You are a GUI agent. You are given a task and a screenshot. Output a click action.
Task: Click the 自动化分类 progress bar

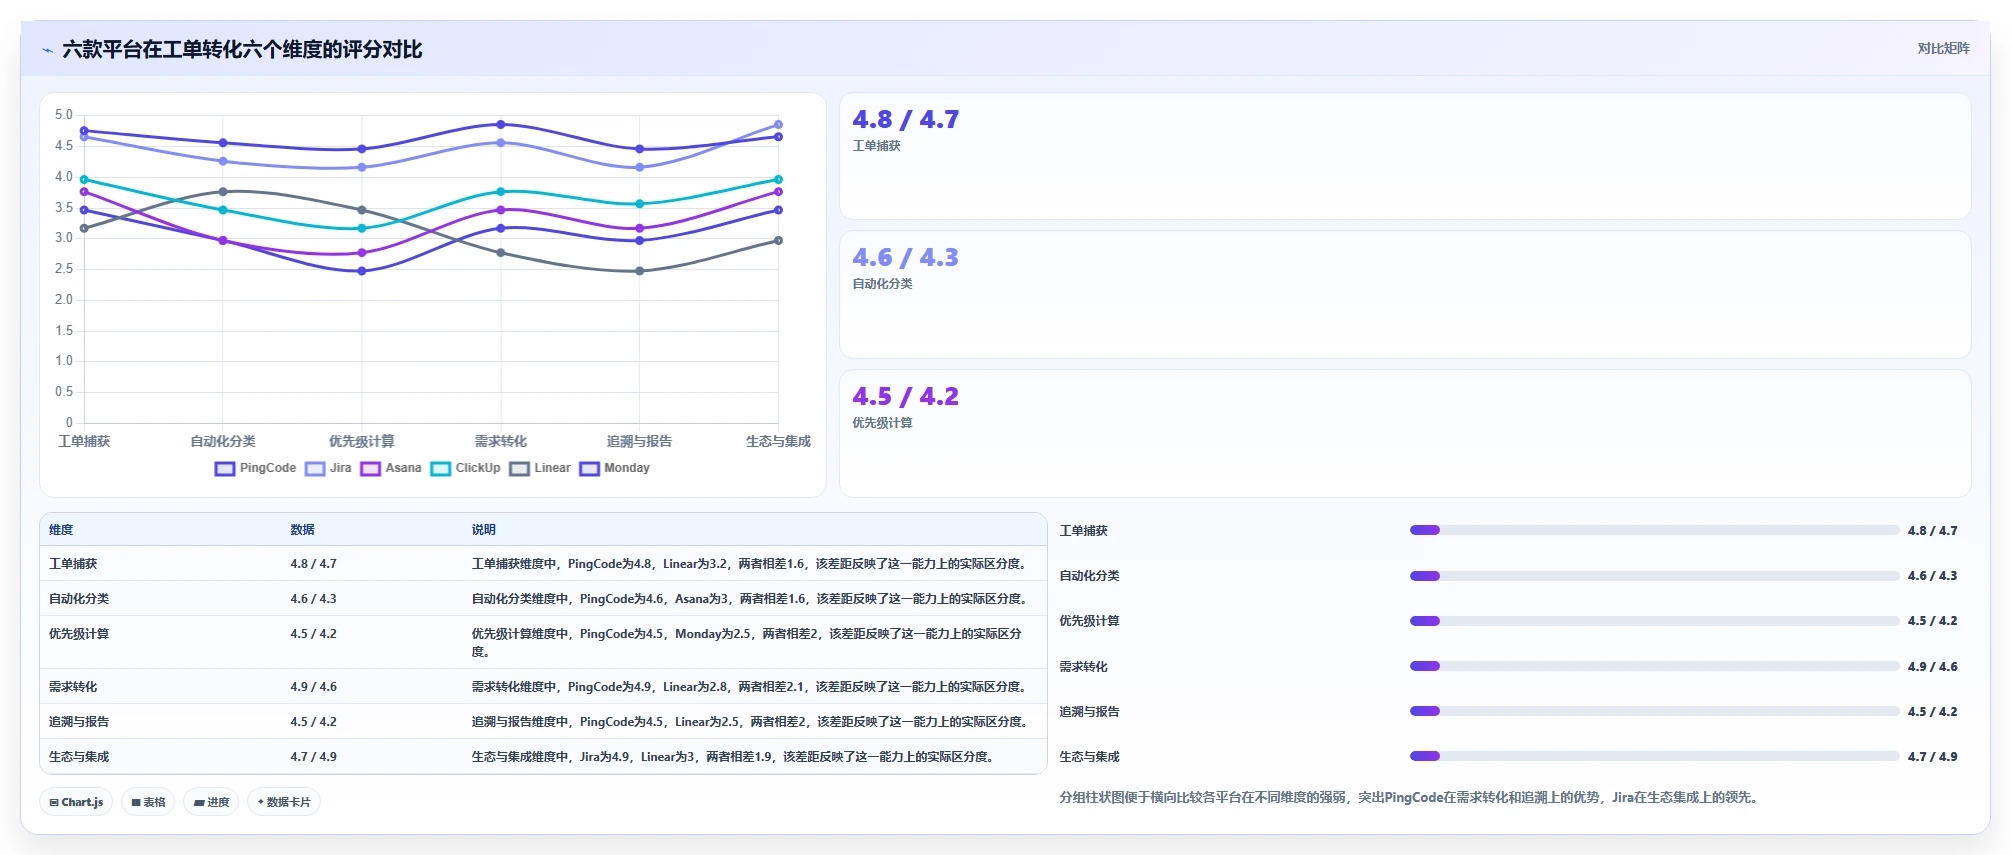click(x=1654, y=576)
